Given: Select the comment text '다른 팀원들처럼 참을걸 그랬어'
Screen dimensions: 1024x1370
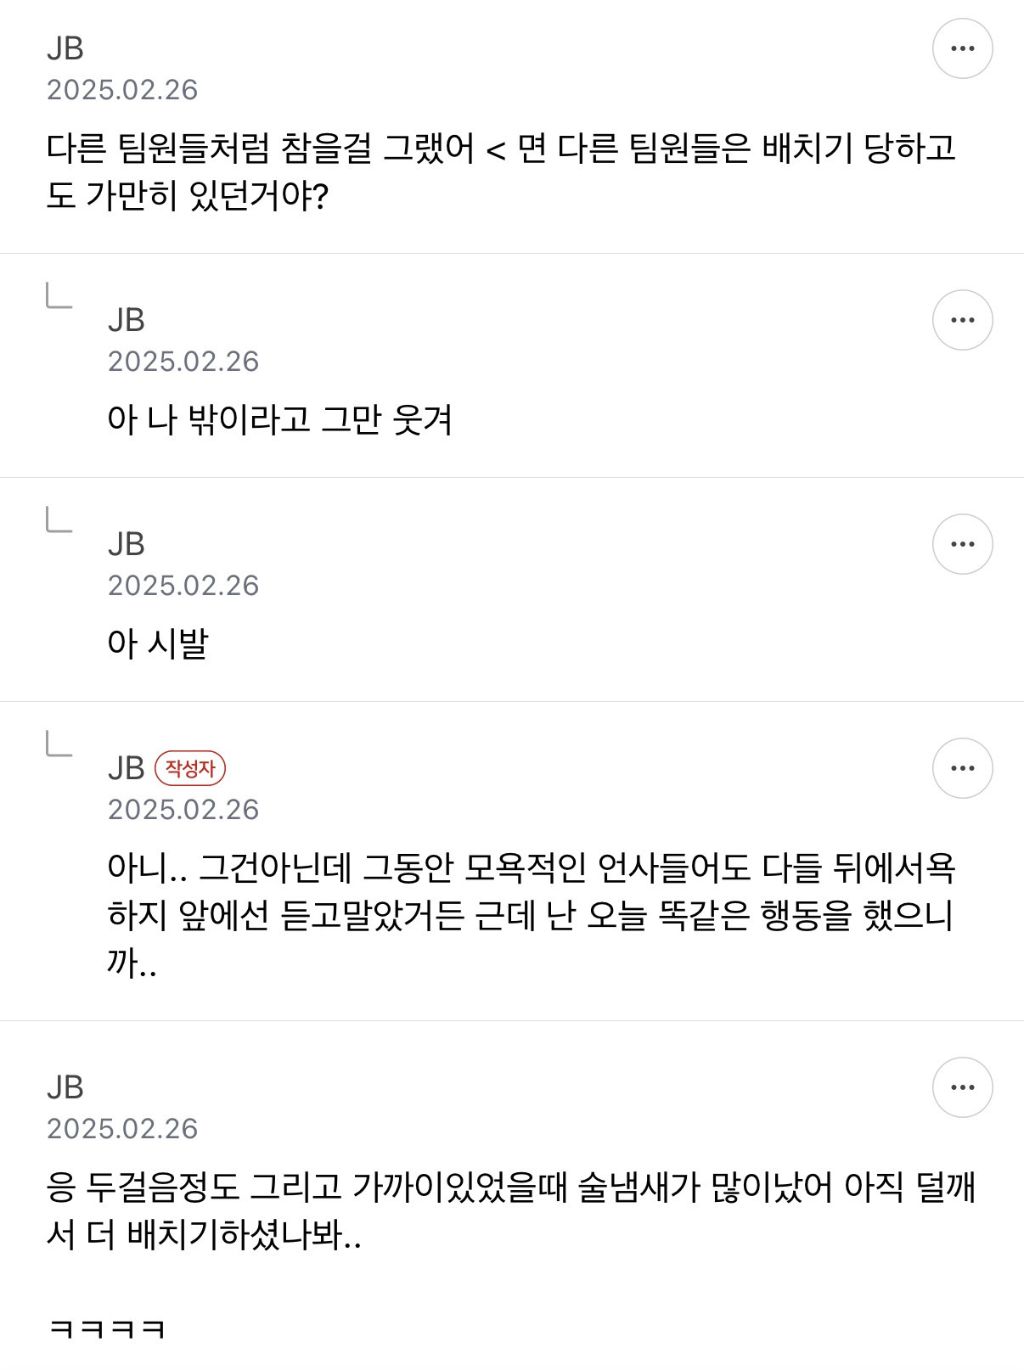Looking at the screenshot, I should (x=260, y=149).
